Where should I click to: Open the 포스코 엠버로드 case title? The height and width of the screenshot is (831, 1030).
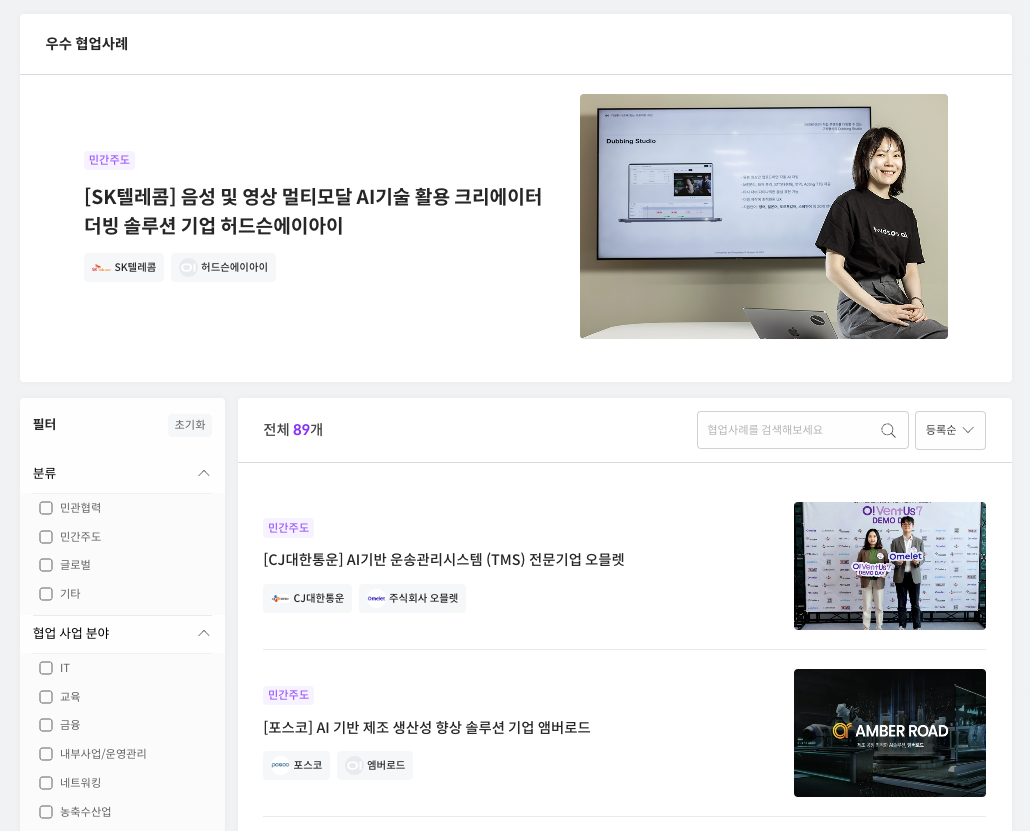pos(426,727)
